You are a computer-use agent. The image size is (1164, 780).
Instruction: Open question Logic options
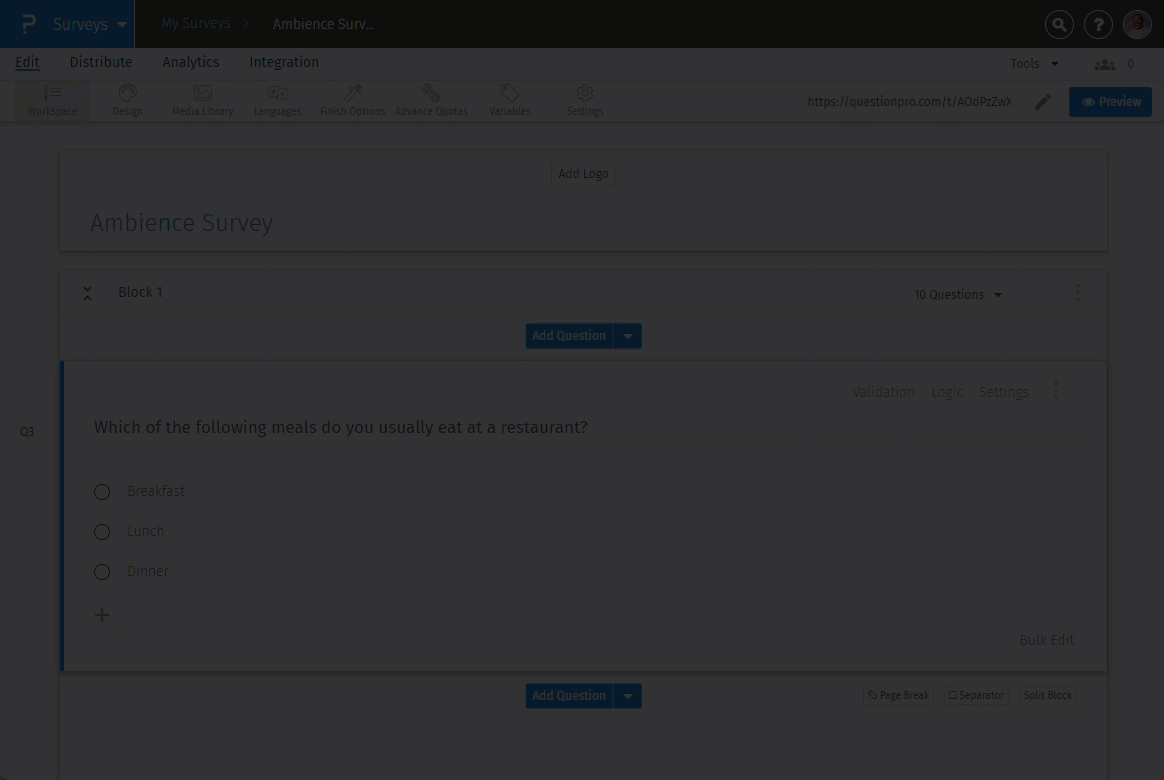[x=946, y=392]
